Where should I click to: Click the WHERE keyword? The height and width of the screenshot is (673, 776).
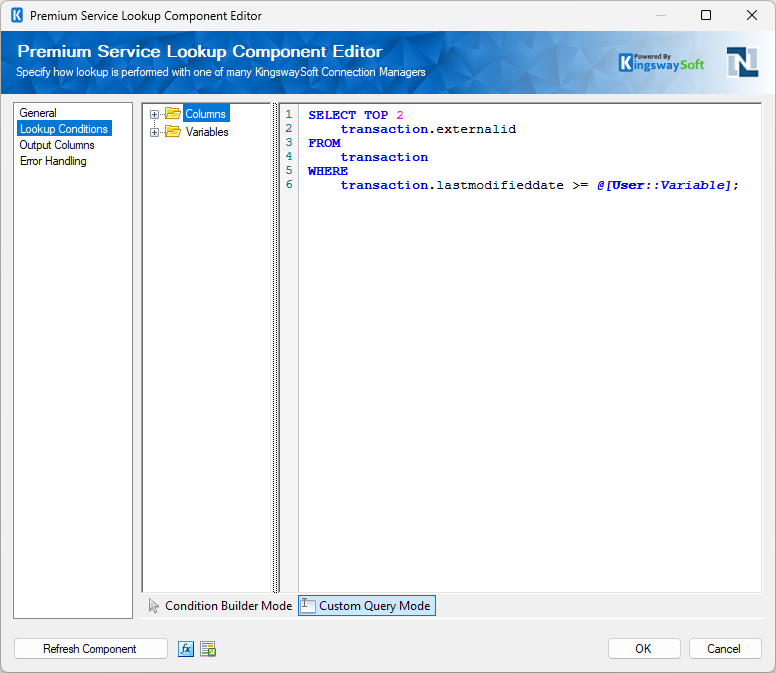pyautogui.click(x=328, y=171)
